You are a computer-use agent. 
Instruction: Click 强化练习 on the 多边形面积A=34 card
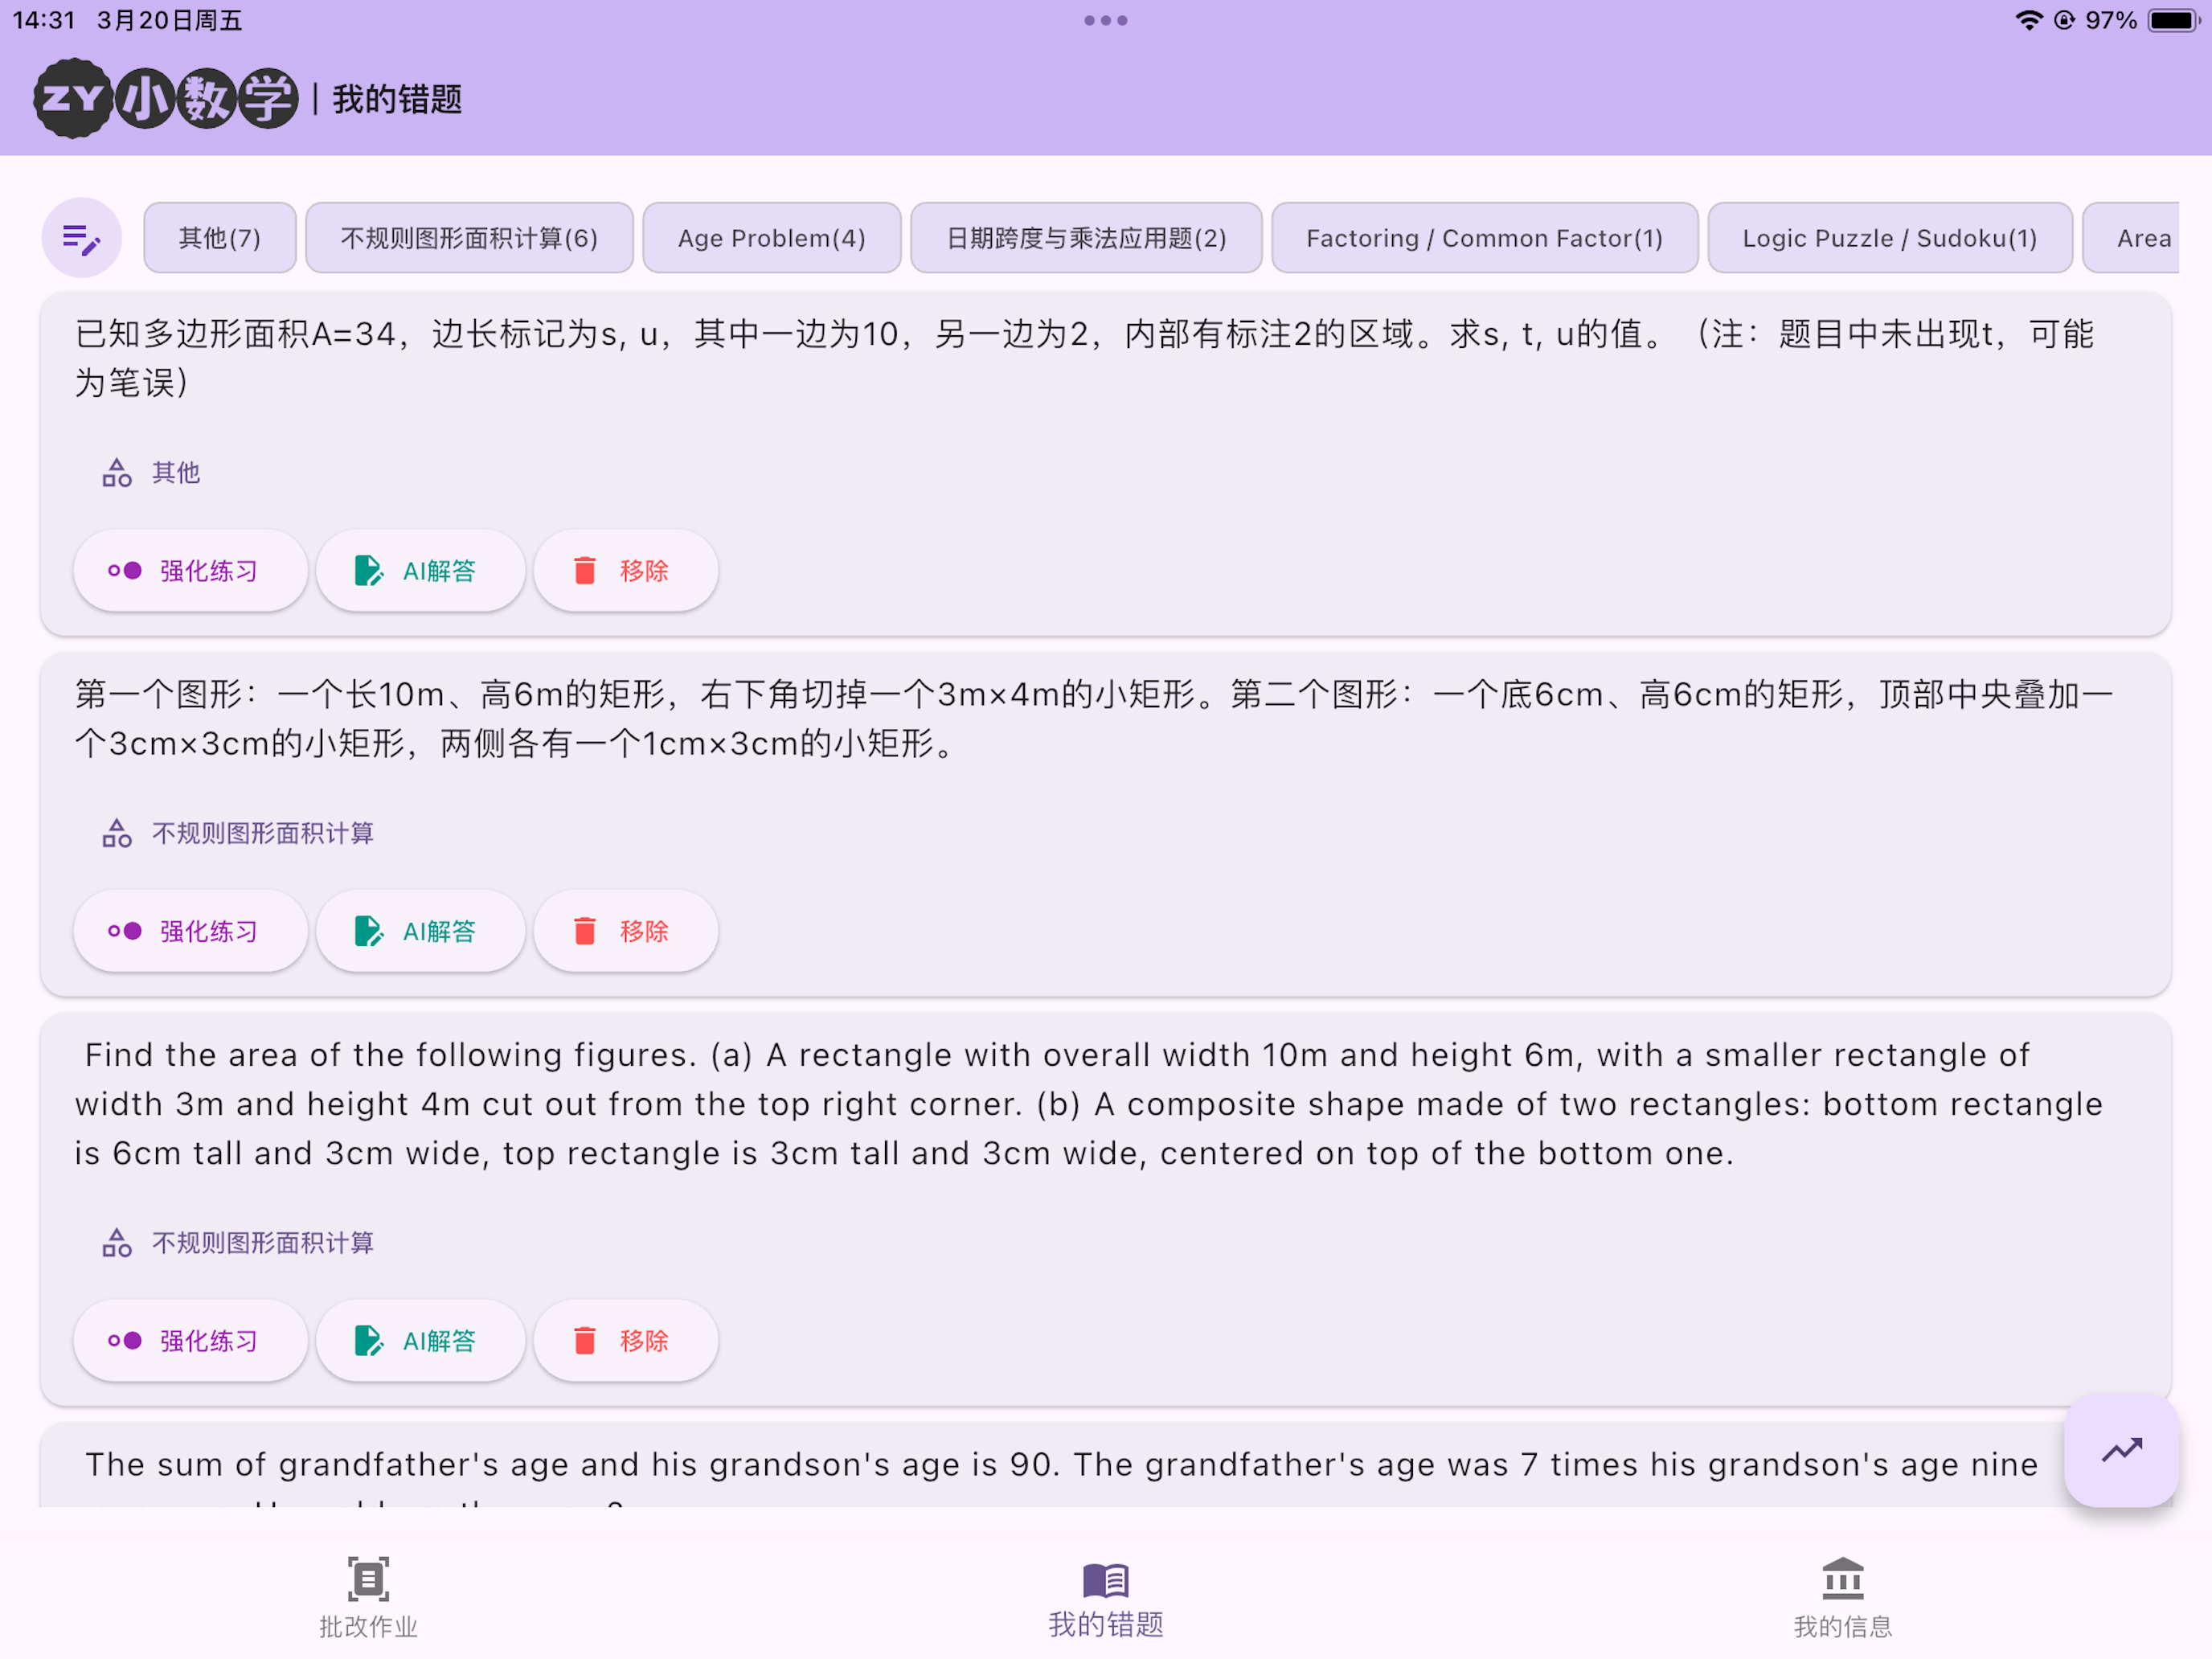190,571
